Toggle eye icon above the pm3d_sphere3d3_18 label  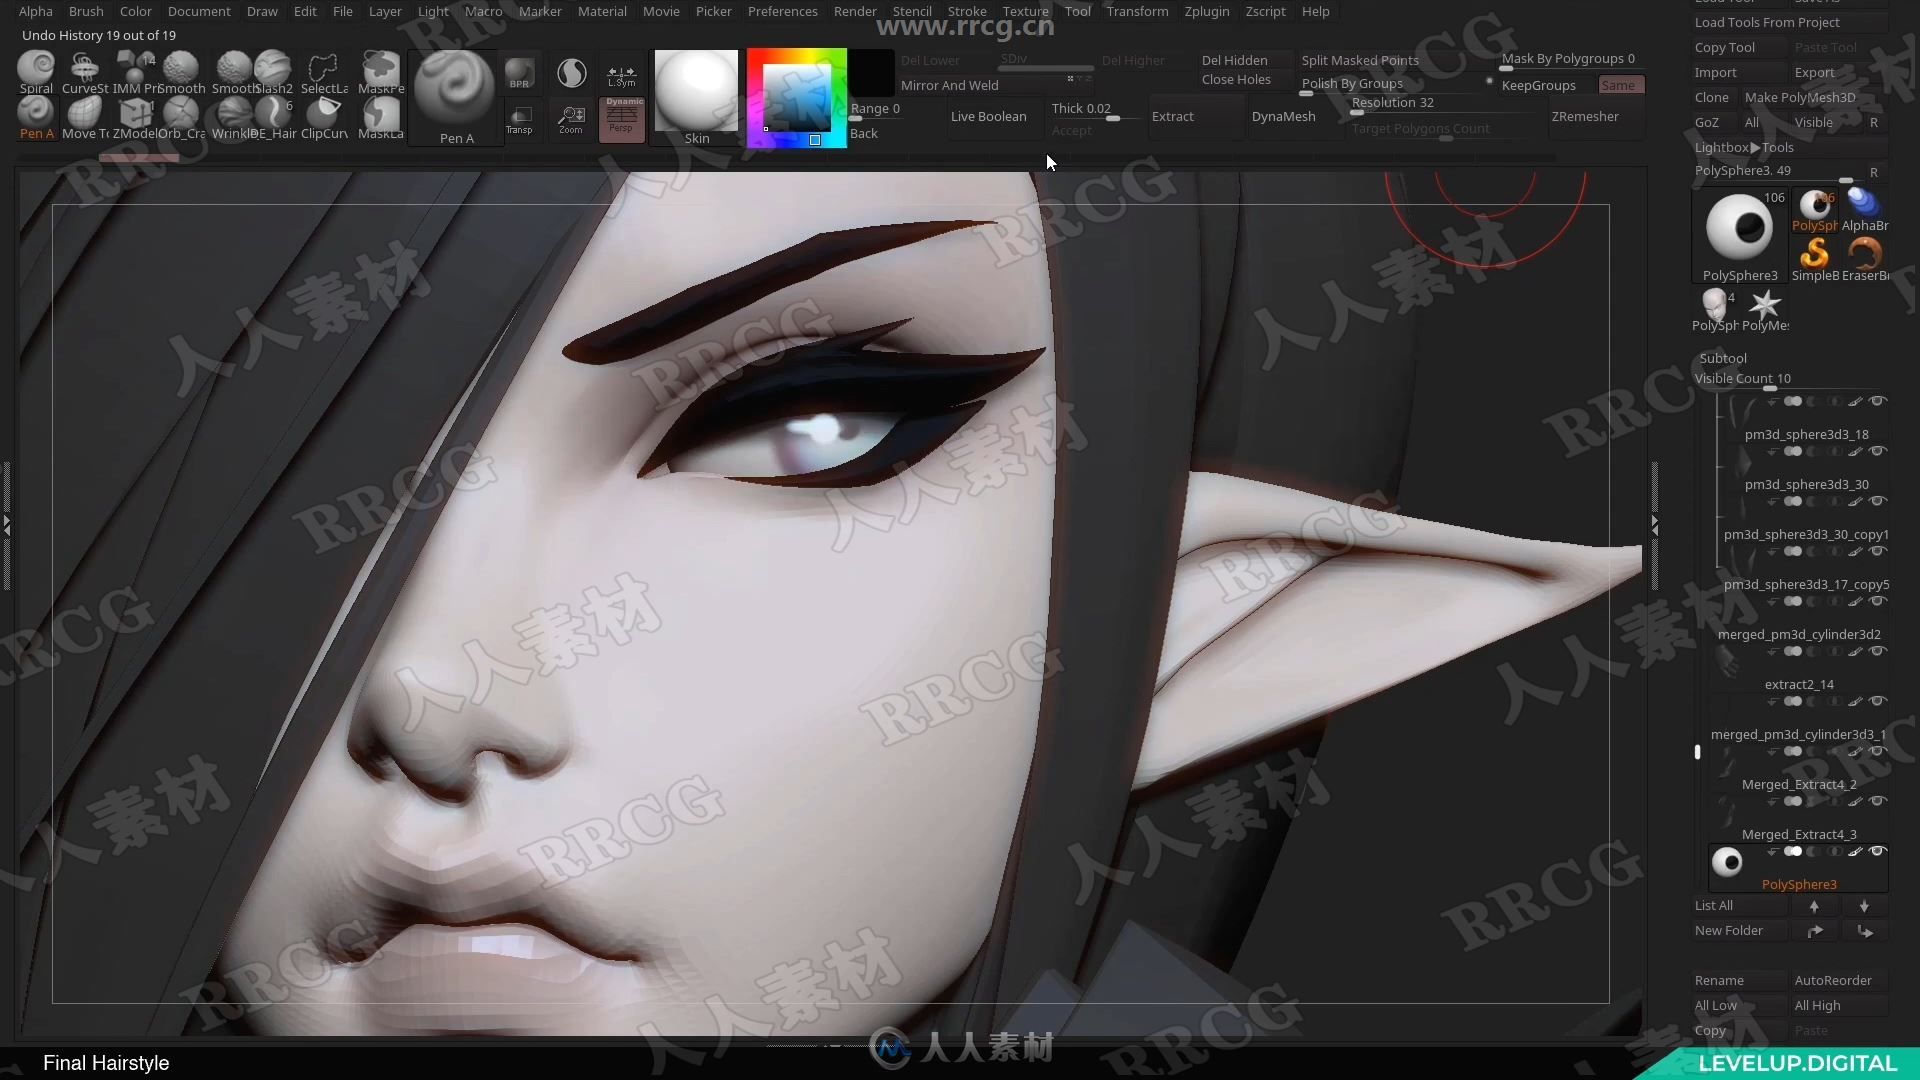tap(1878, 402)
